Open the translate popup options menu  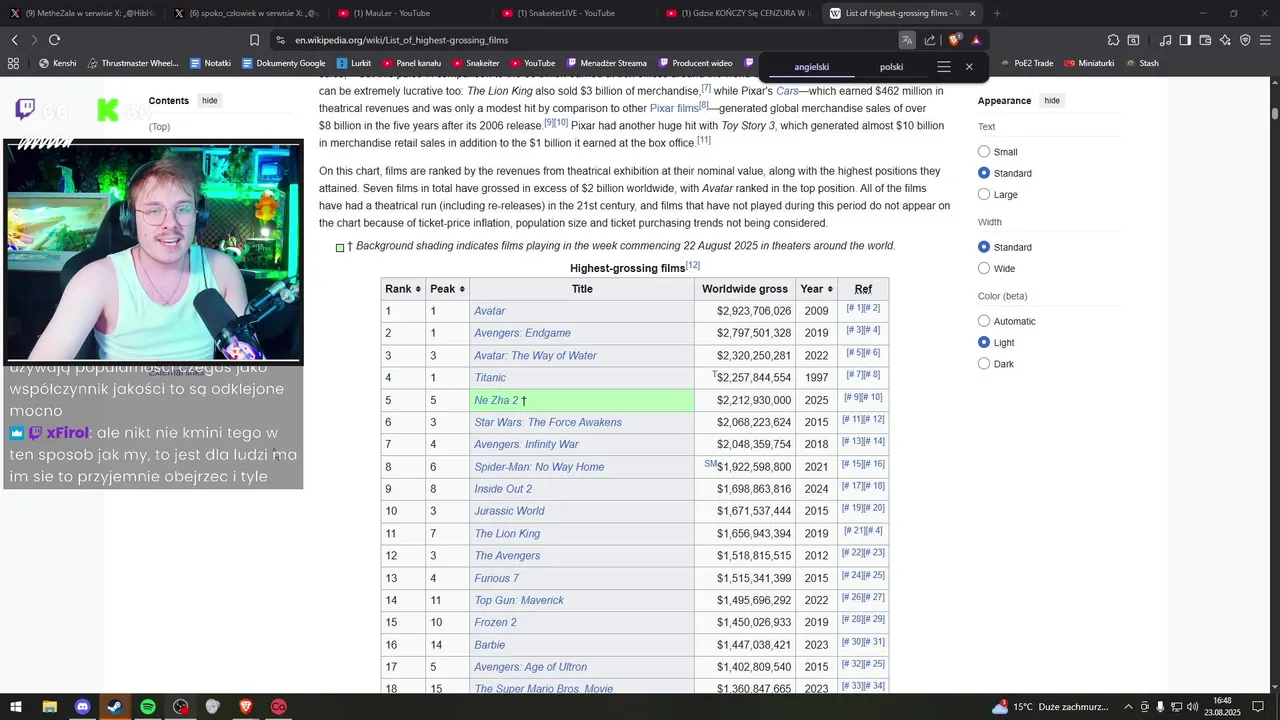click(943, 67)
